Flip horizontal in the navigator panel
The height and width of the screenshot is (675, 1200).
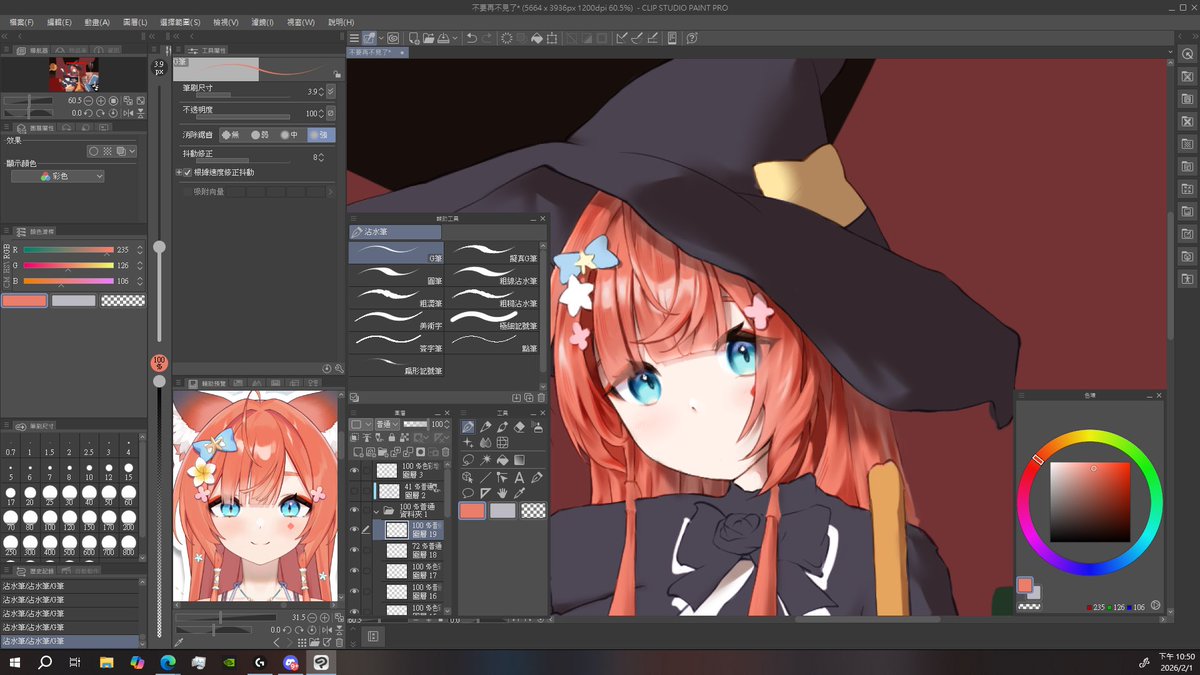(129, 113)
